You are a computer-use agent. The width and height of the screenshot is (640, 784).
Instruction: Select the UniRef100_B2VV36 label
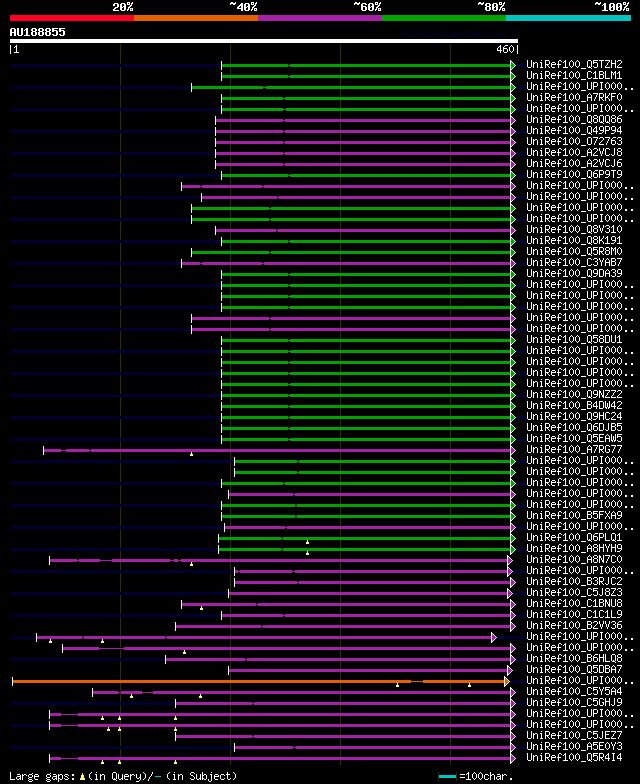coord(574,625)
